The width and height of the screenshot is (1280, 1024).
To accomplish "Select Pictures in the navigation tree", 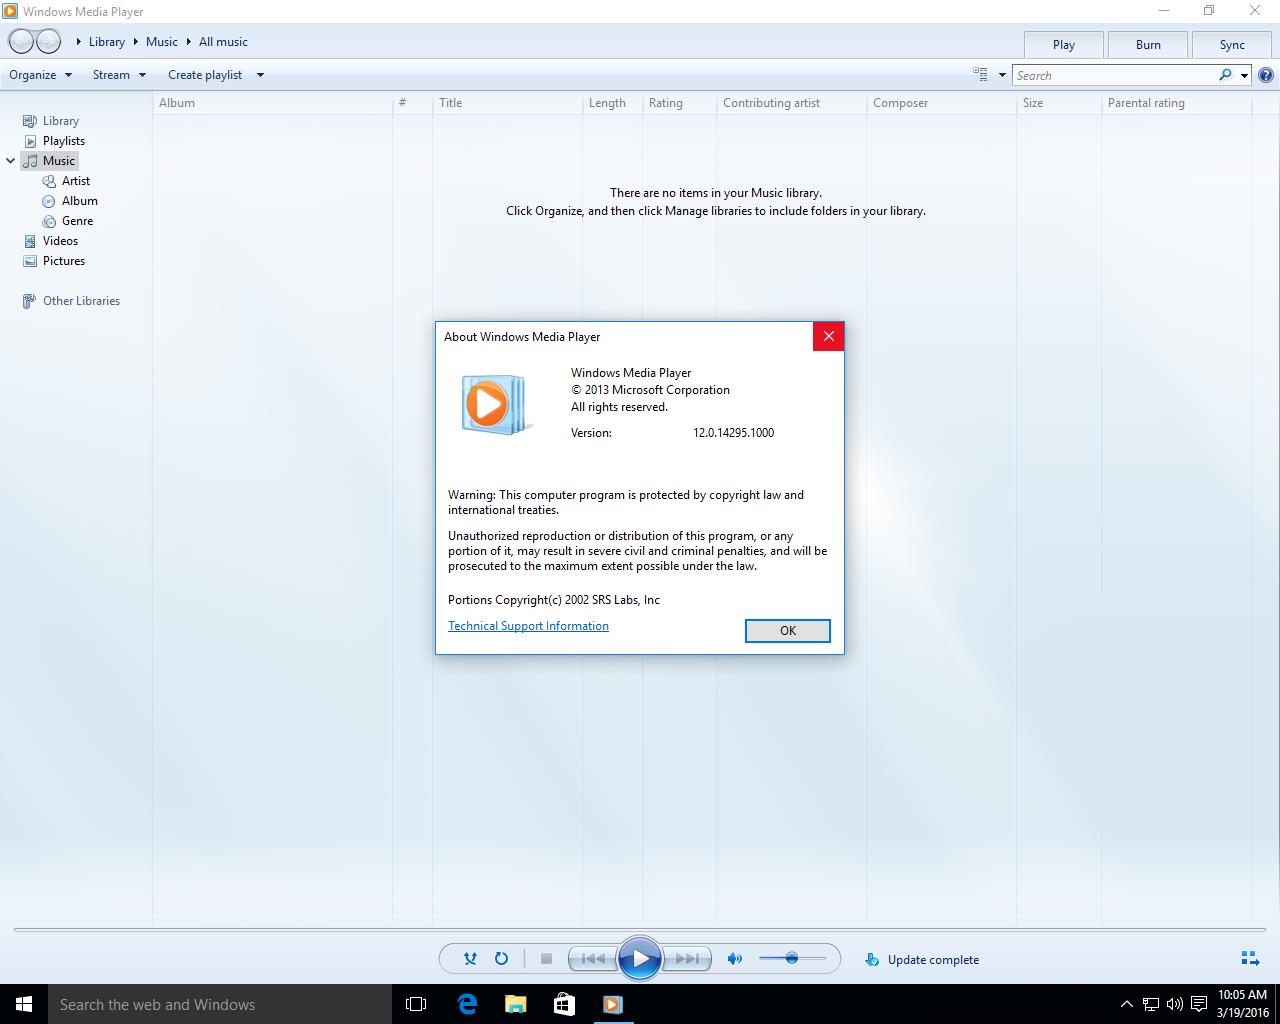I will point(63,260).
